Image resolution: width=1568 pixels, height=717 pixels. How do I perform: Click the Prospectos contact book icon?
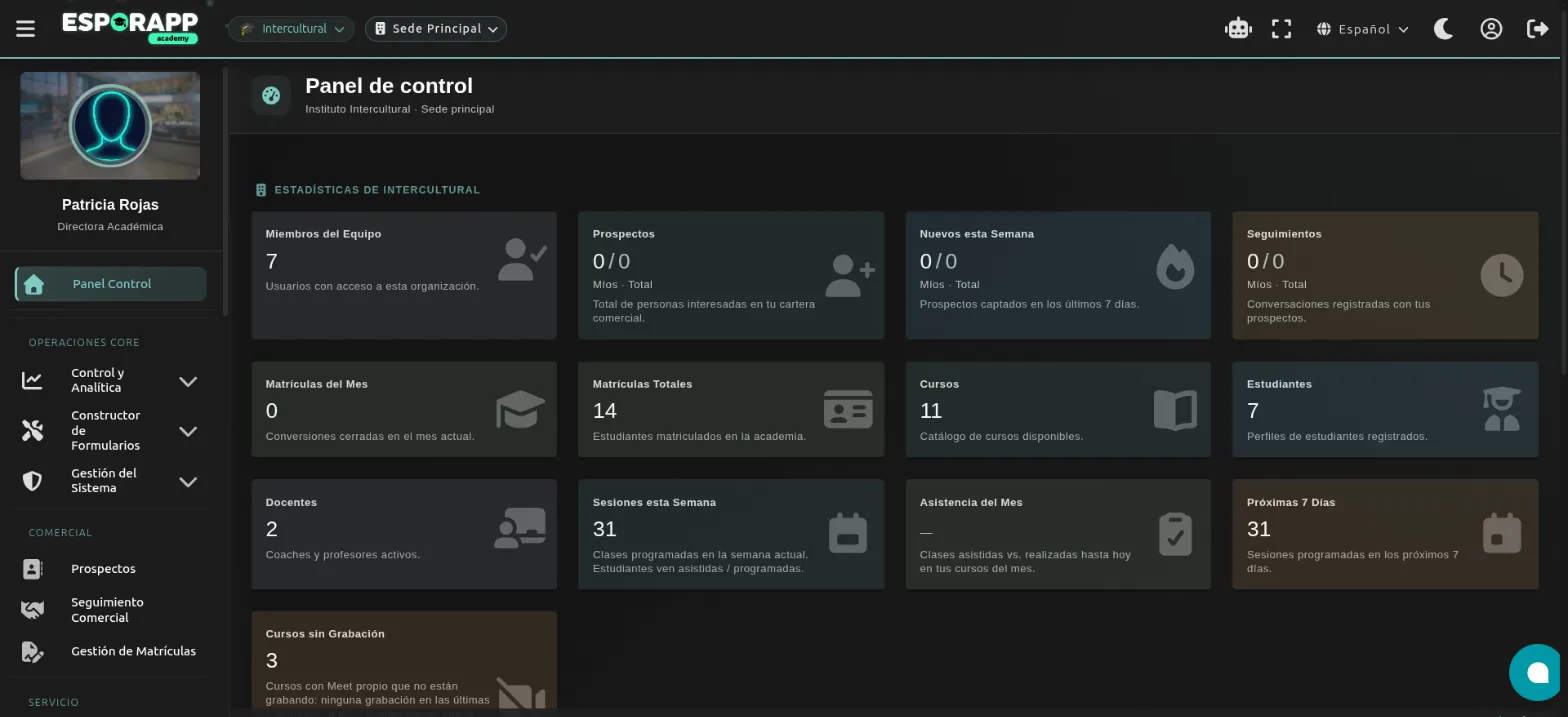[32, 569]
